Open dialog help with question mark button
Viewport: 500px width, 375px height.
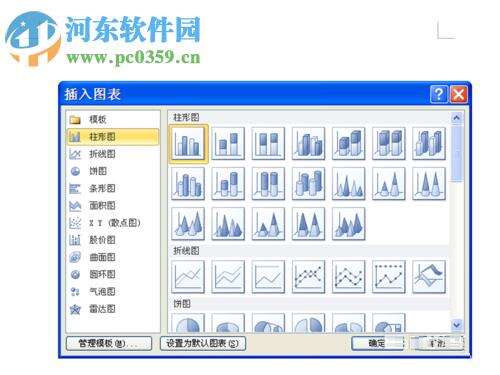click(x=439, y=94)
